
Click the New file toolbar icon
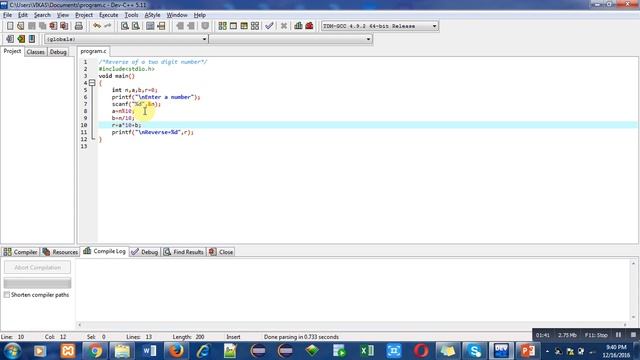pos(10,26)
